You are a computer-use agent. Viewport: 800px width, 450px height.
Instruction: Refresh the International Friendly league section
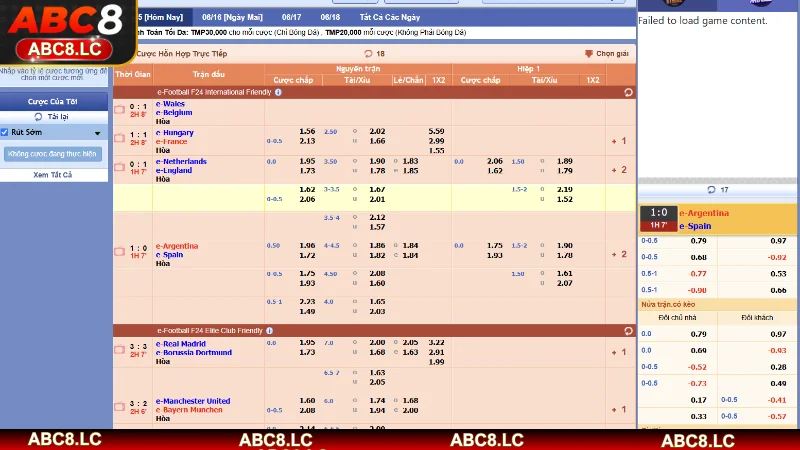(628, 92)
